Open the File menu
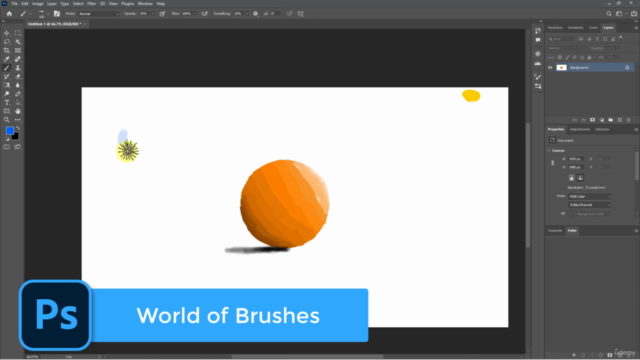 [x=15, y=4]
